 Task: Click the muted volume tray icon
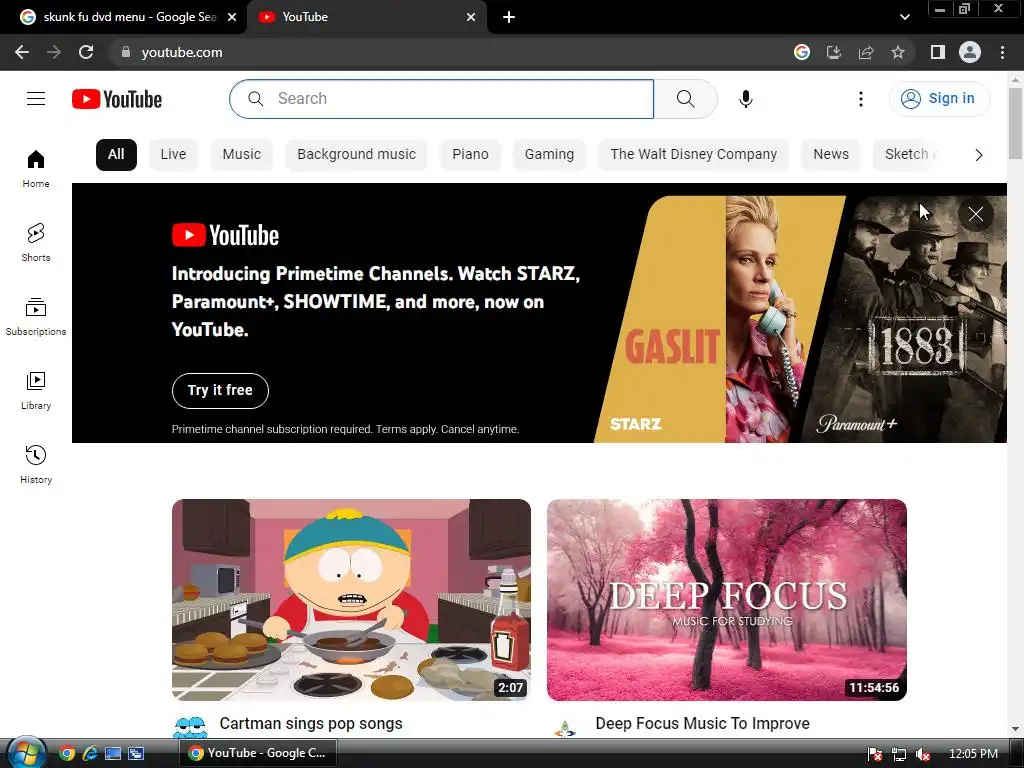(923, 754)
